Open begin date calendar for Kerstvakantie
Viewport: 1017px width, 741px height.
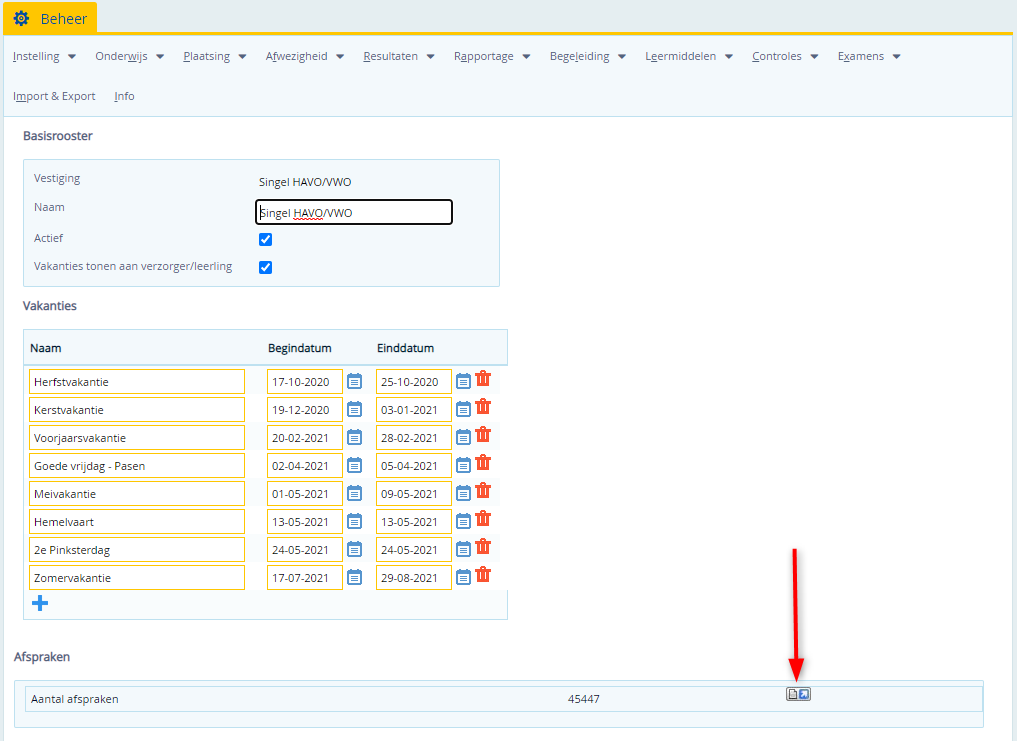354,409
